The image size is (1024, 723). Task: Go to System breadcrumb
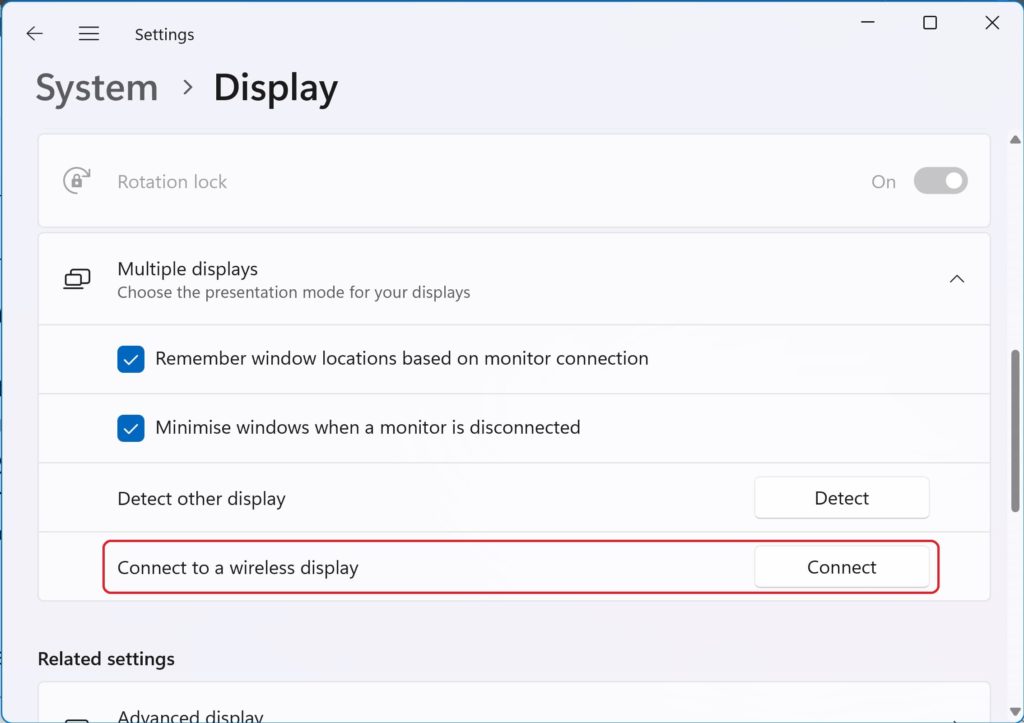(x=97, y=88)
